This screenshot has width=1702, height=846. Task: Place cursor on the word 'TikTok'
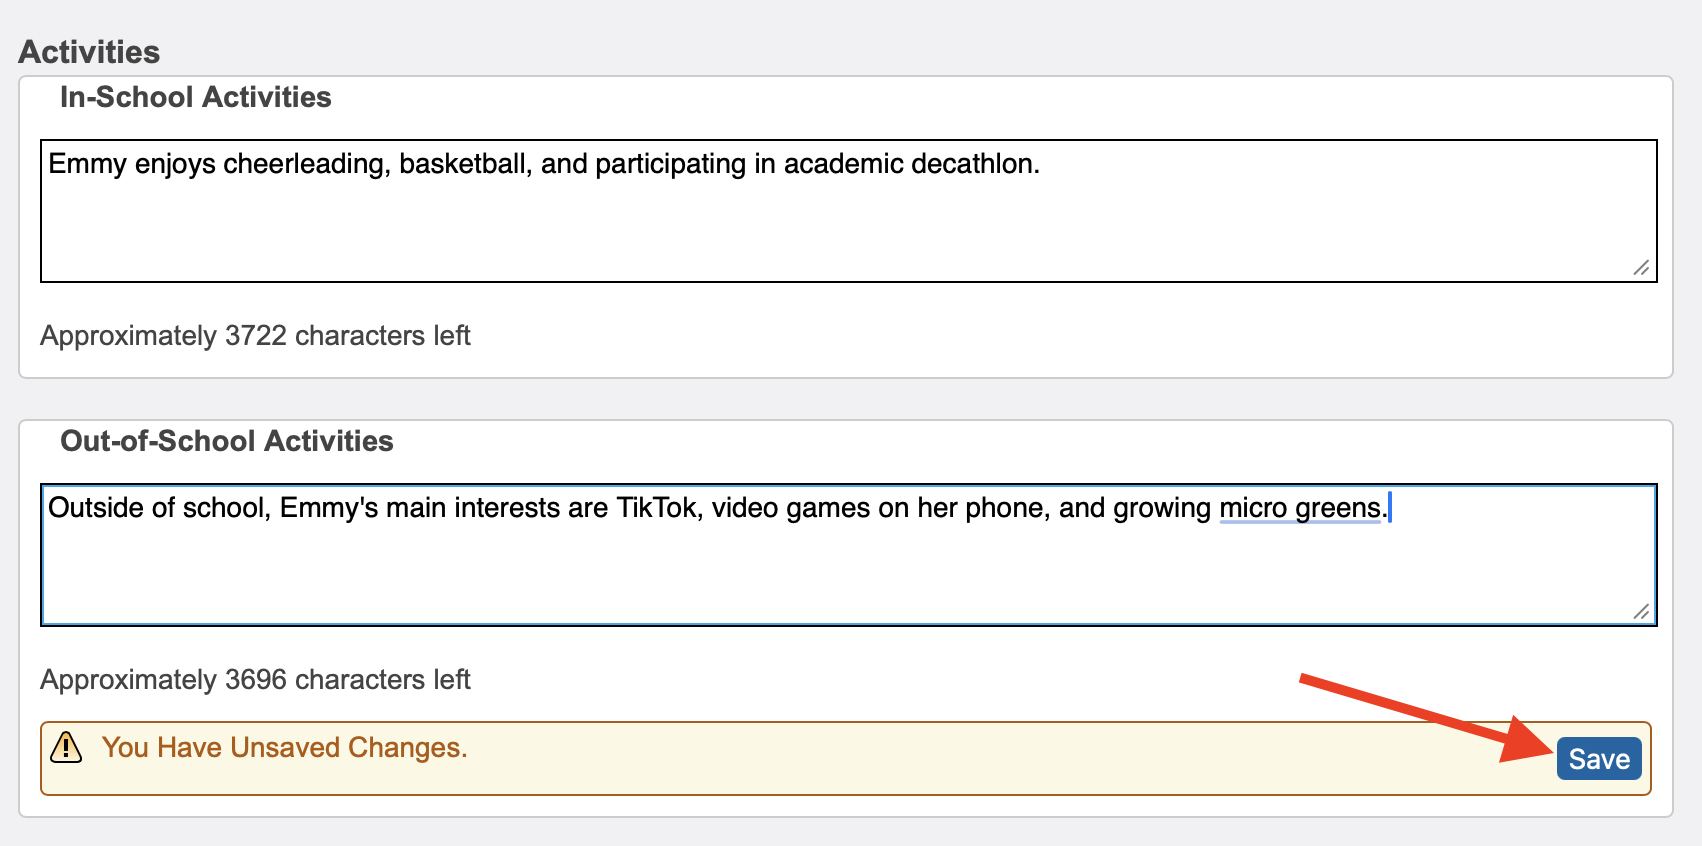[658, 508]
